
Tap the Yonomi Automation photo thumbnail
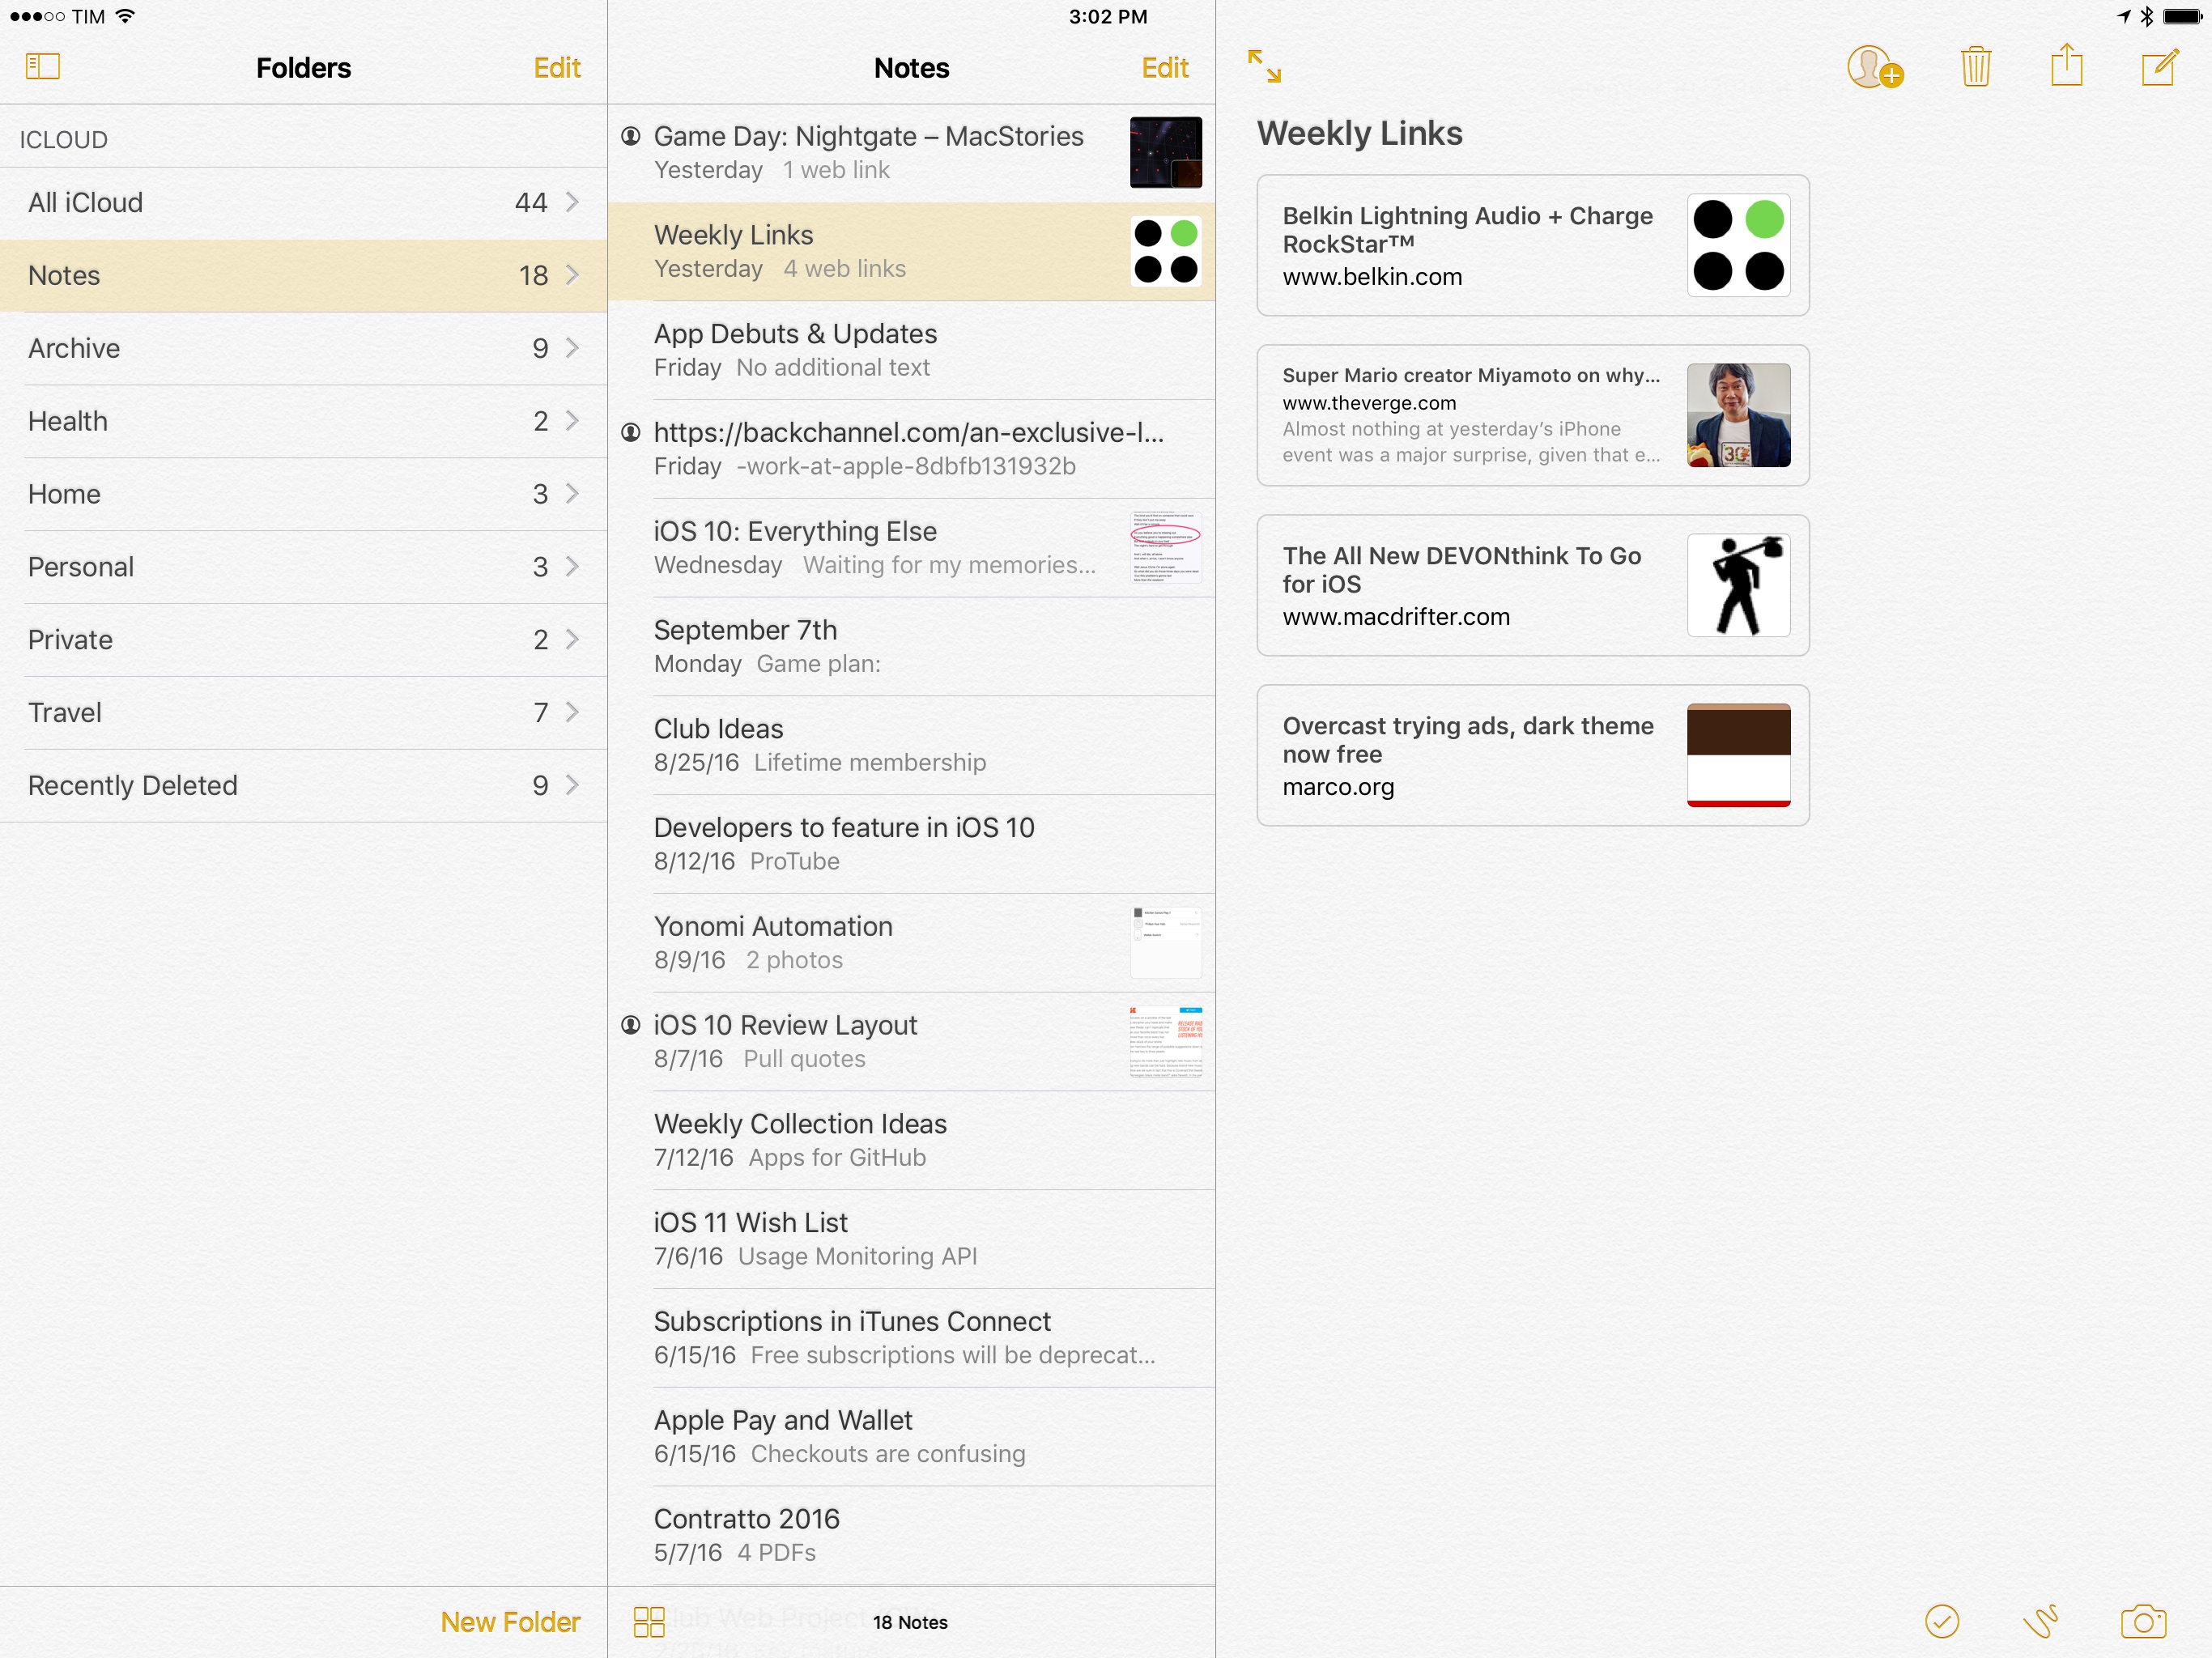click(1166, 943)
